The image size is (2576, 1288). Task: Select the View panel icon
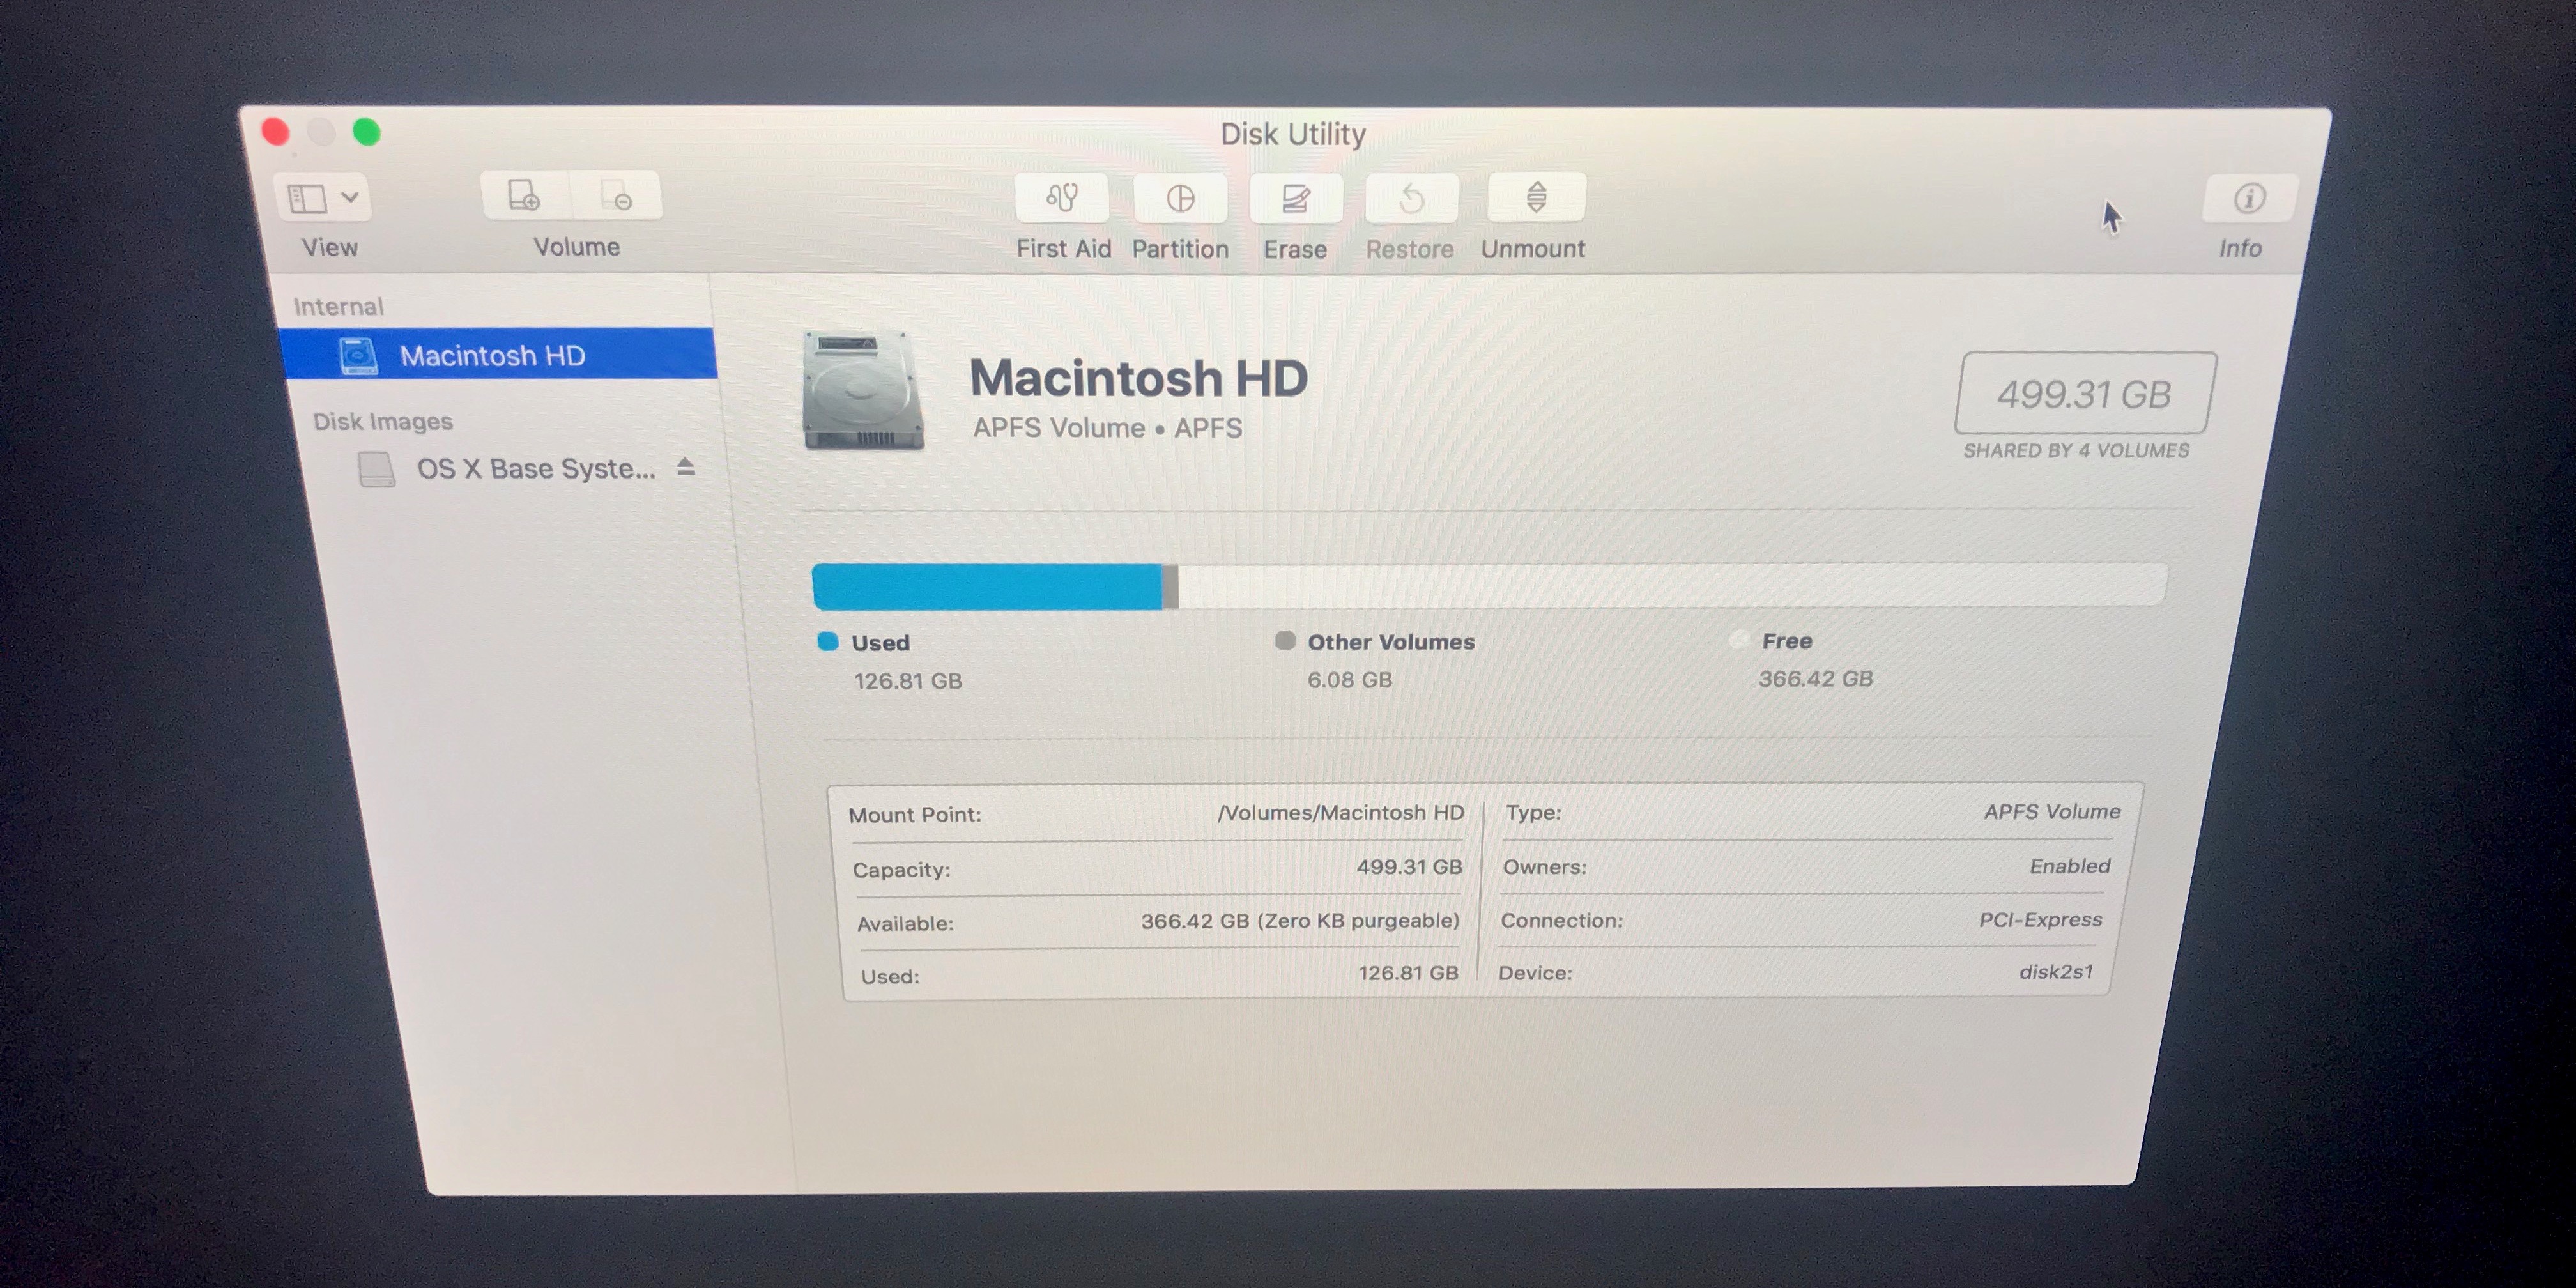point(324,197)
